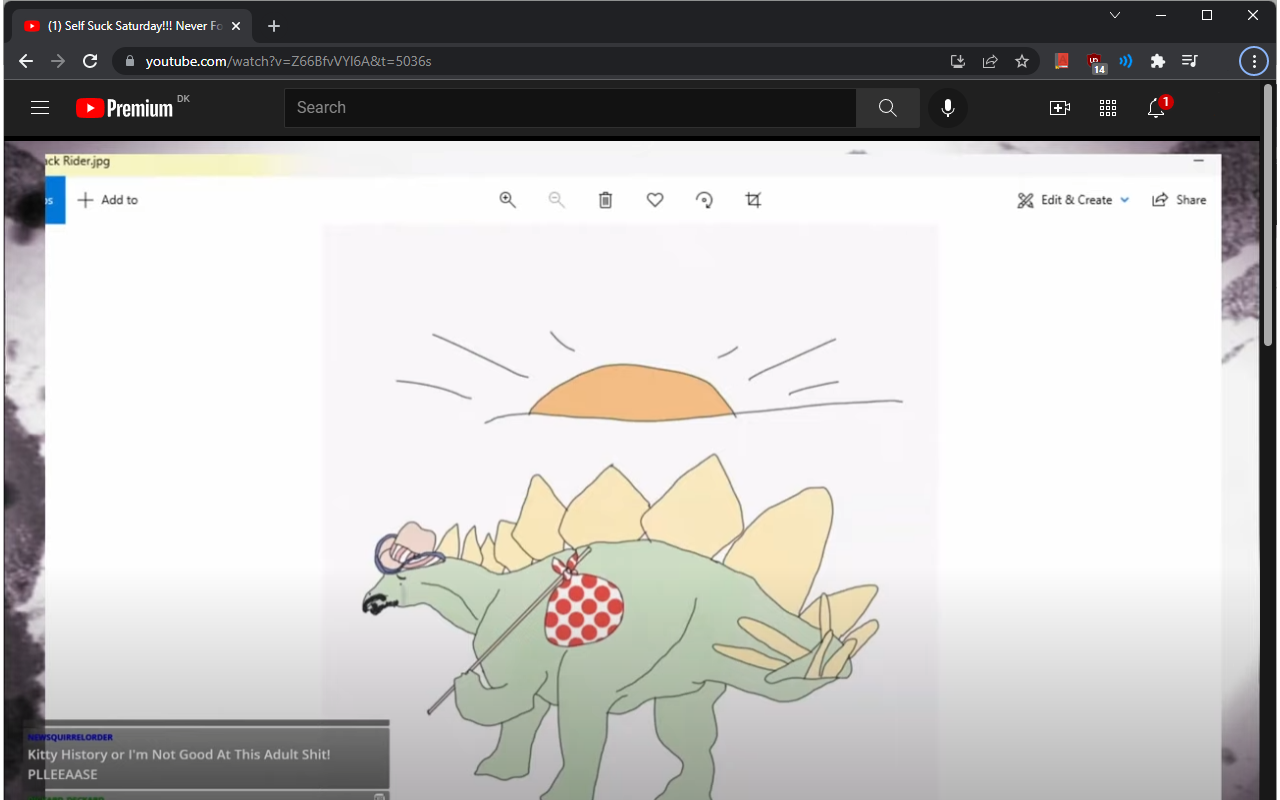1280x800 pixels.
Task: Click inside the YouTube search field
Action: [570, 107]
